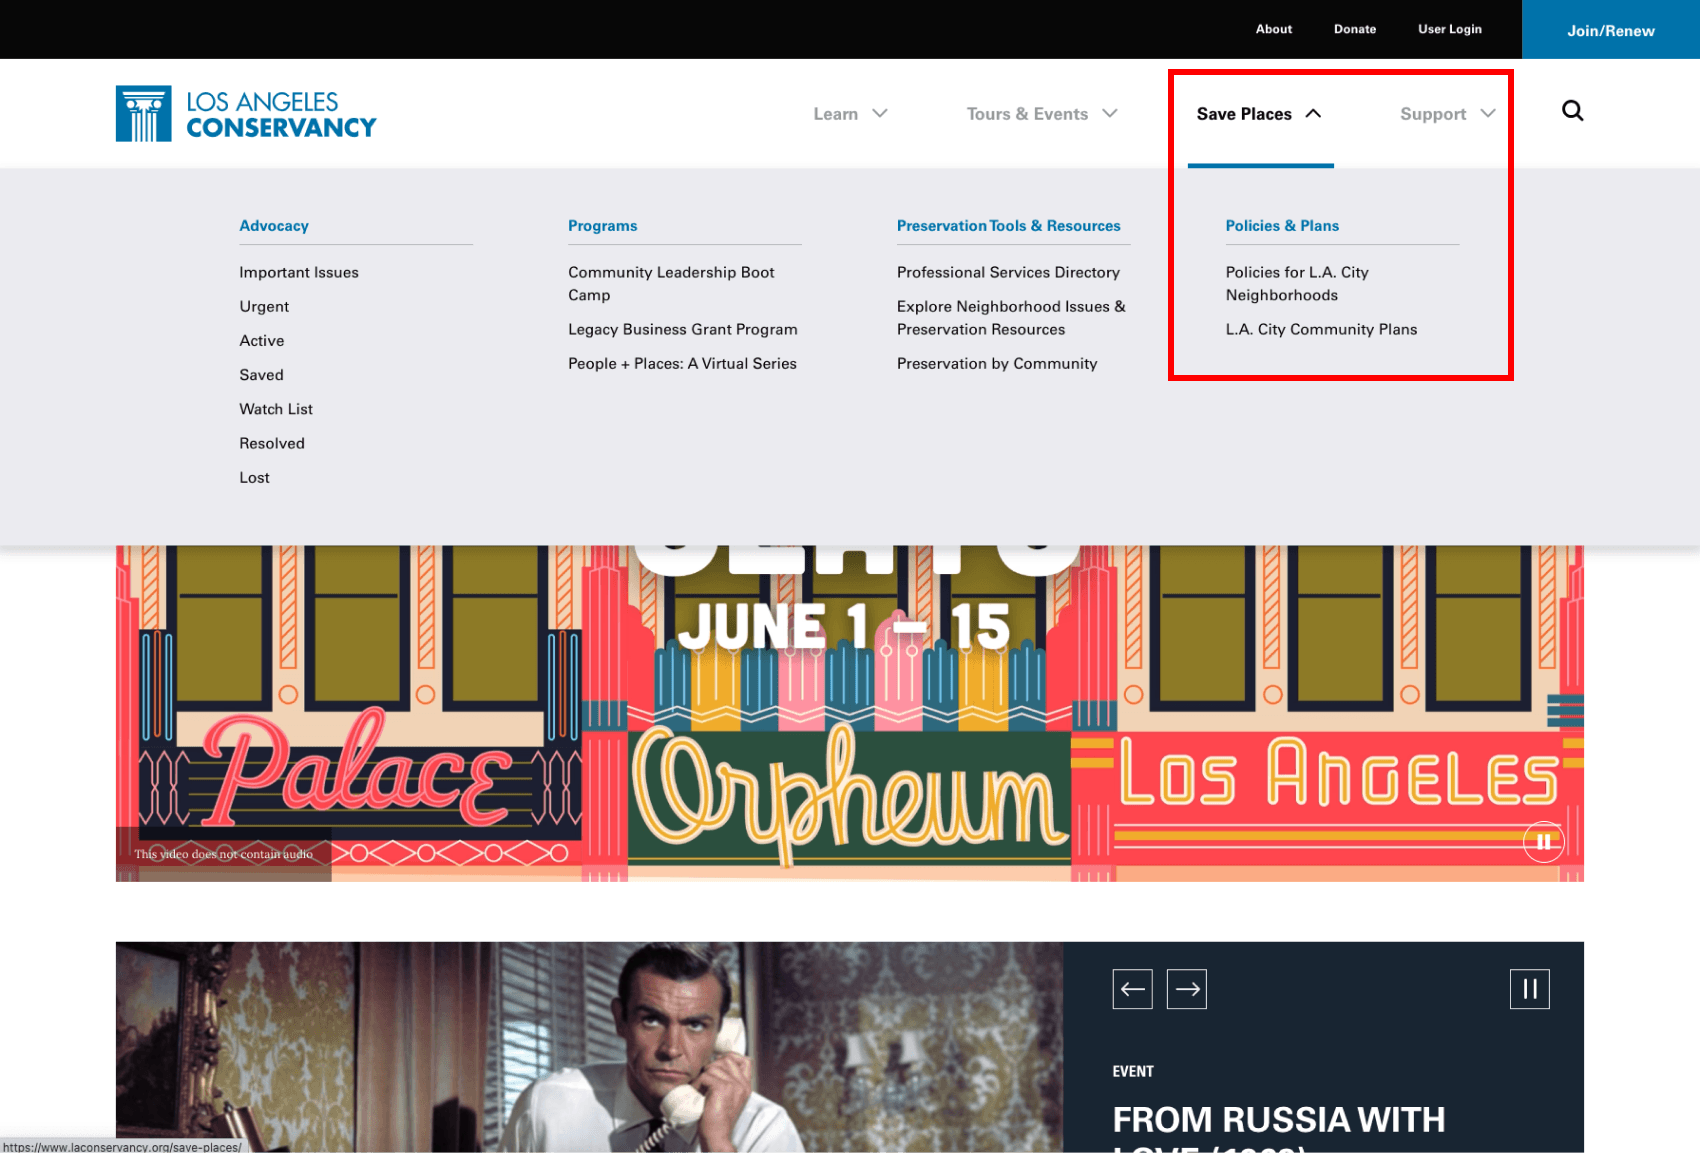Open Professional Services Directory
The height and width of the screenshot is (1153, 1700).
(x=1008, y=272)
